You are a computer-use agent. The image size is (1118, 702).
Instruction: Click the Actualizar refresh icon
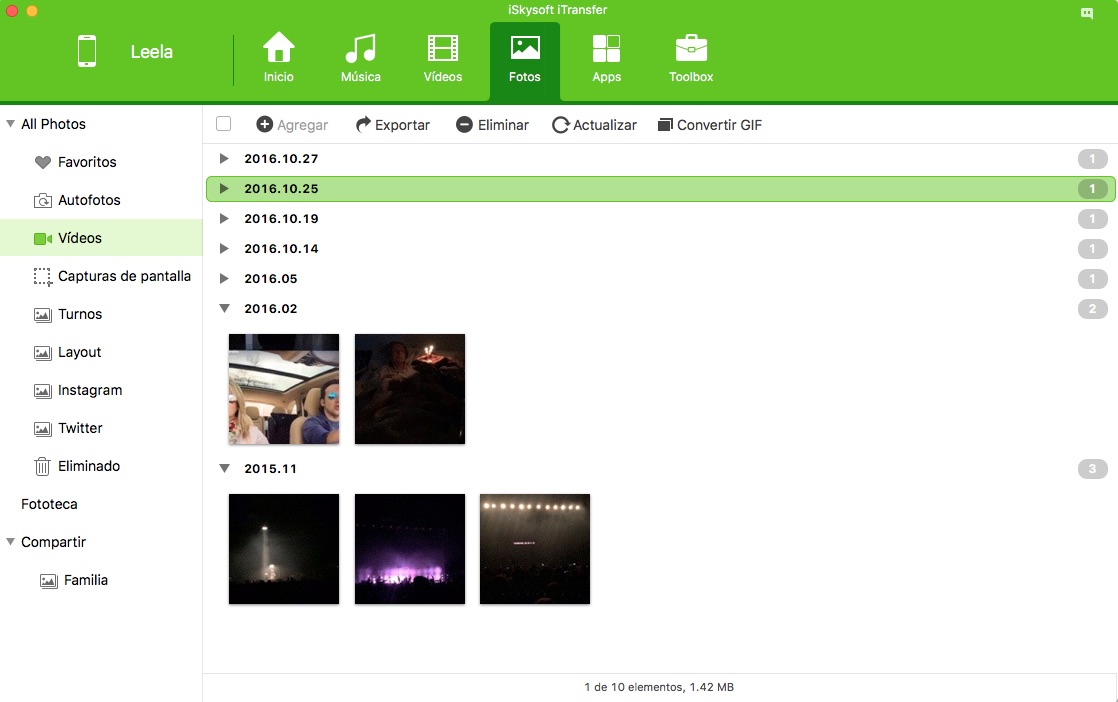tap(560, 125)
